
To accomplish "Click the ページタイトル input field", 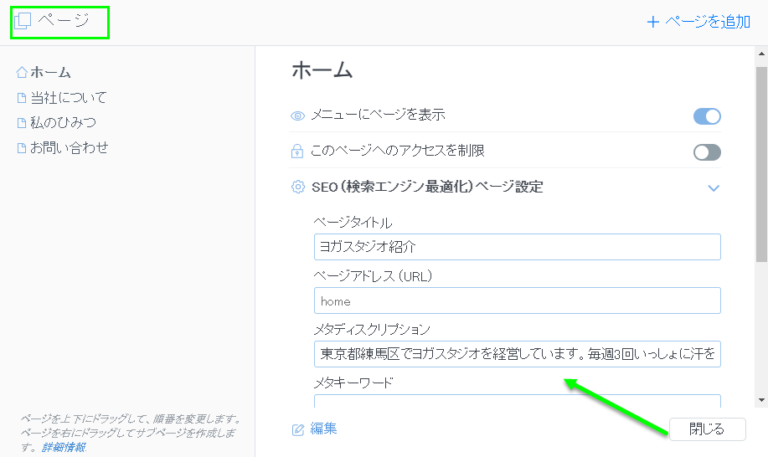I will (517, 247).
